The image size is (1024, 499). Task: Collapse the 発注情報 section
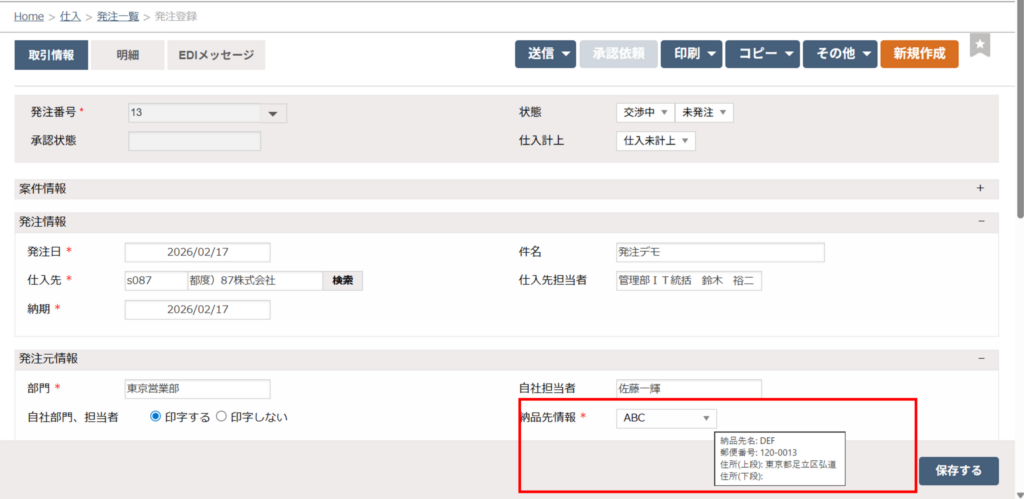[x=981, y=221]
